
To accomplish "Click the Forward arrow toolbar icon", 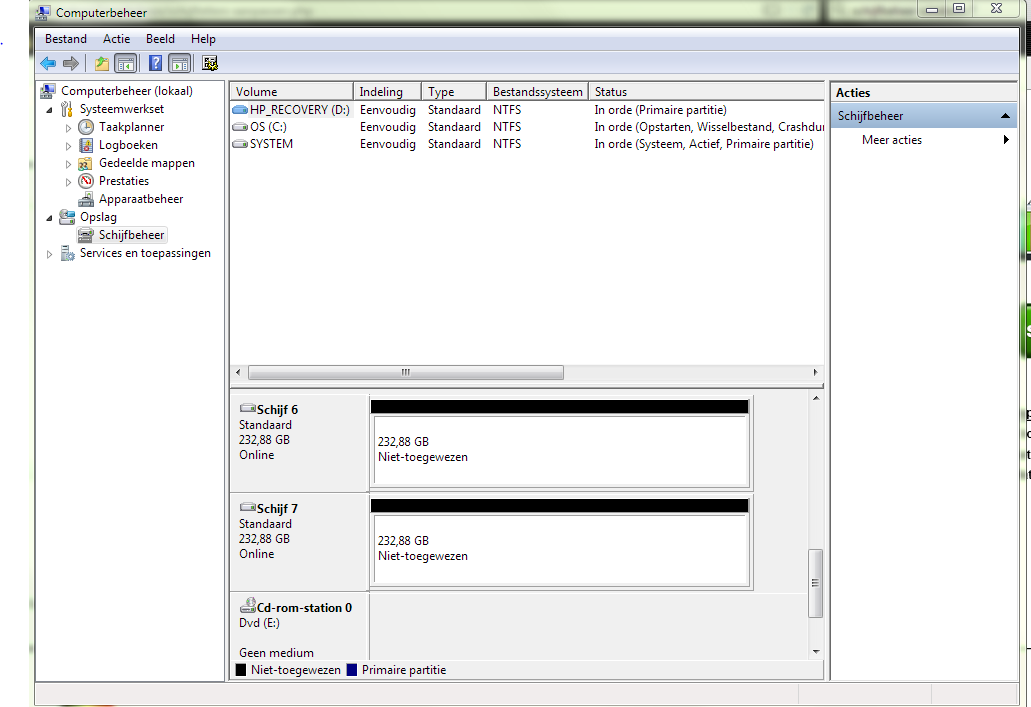I will point(70,63).
